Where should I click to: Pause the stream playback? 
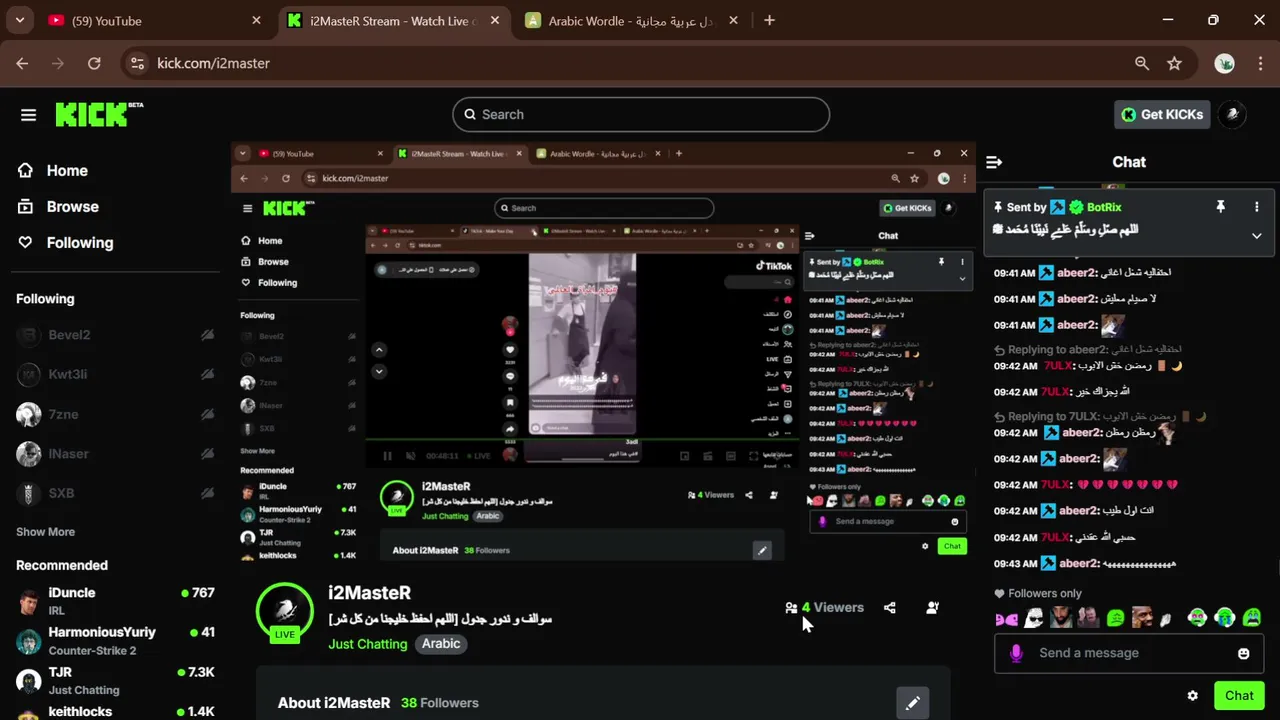[387, 456]
